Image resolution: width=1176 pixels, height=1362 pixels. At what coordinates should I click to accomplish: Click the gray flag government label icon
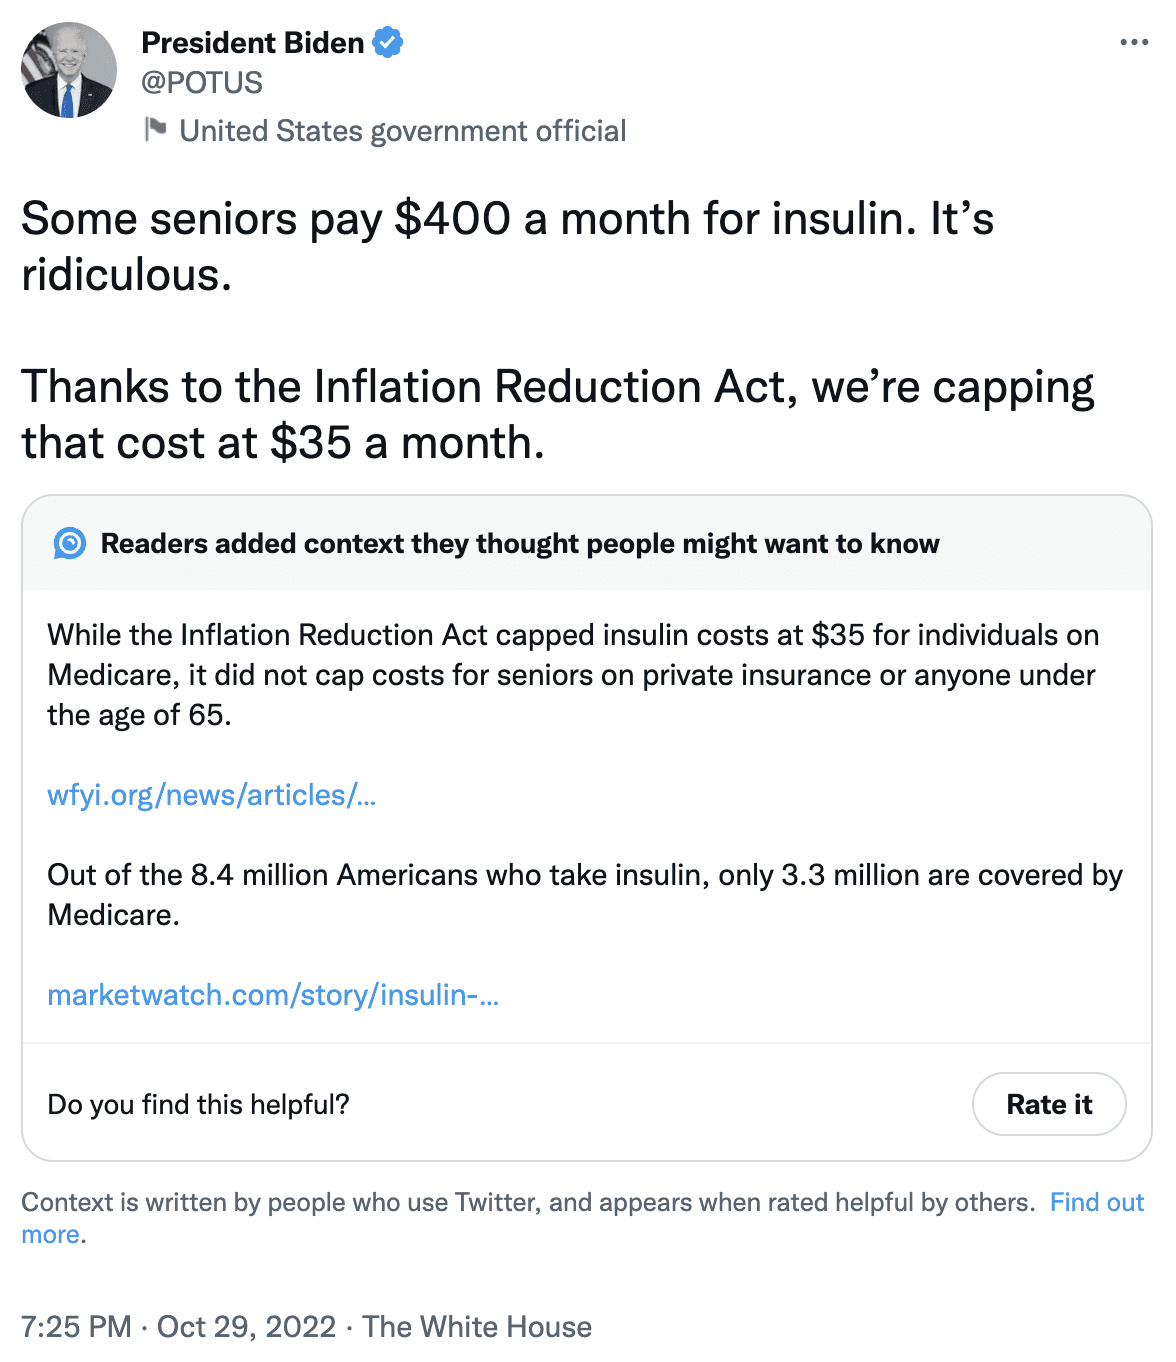[x=155, y=129]
